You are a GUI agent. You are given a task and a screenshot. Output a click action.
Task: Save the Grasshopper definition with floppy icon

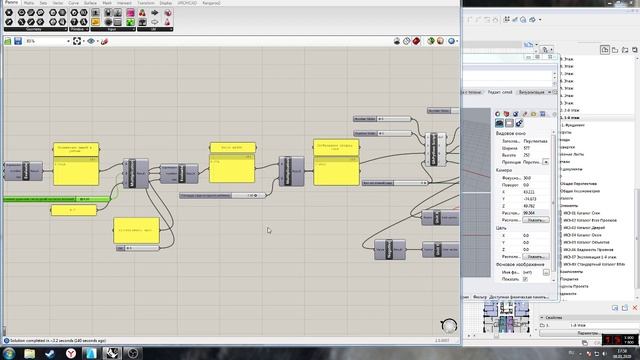pos(18,41)
